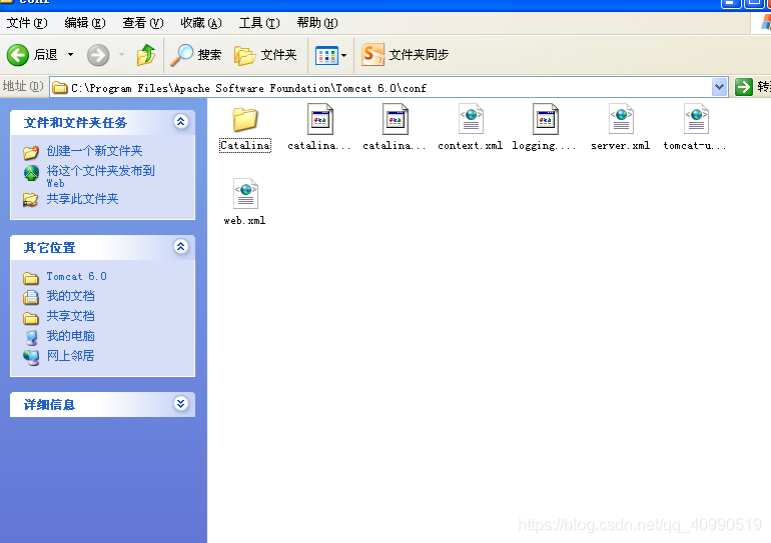Click 共享此文件夹 link
771x543 pixels.
pos(83,199)
